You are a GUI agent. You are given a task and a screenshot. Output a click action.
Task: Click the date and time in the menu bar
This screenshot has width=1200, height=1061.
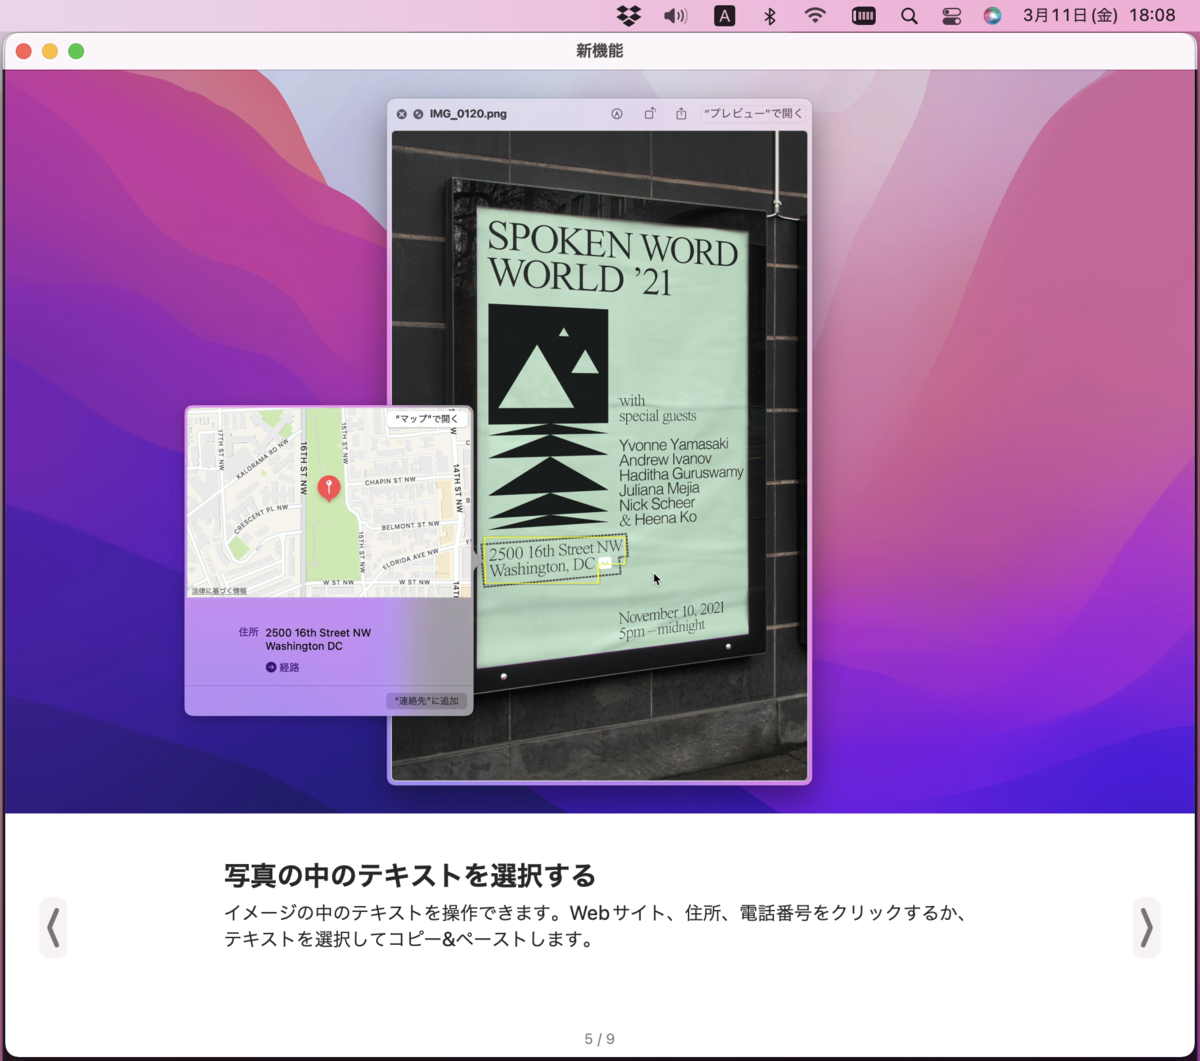1100,15
